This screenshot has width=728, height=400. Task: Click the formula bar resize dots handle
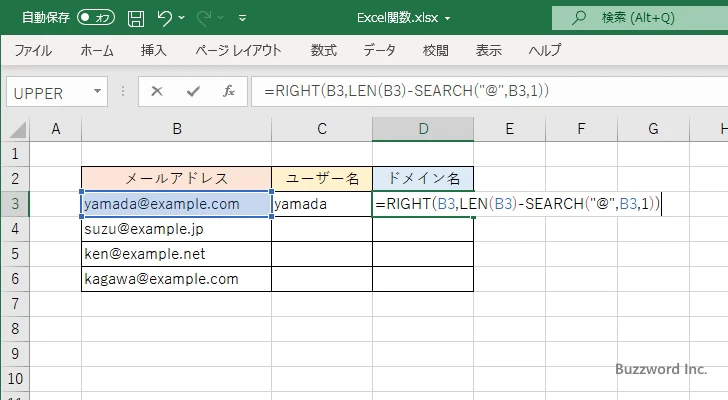(123, 91)
